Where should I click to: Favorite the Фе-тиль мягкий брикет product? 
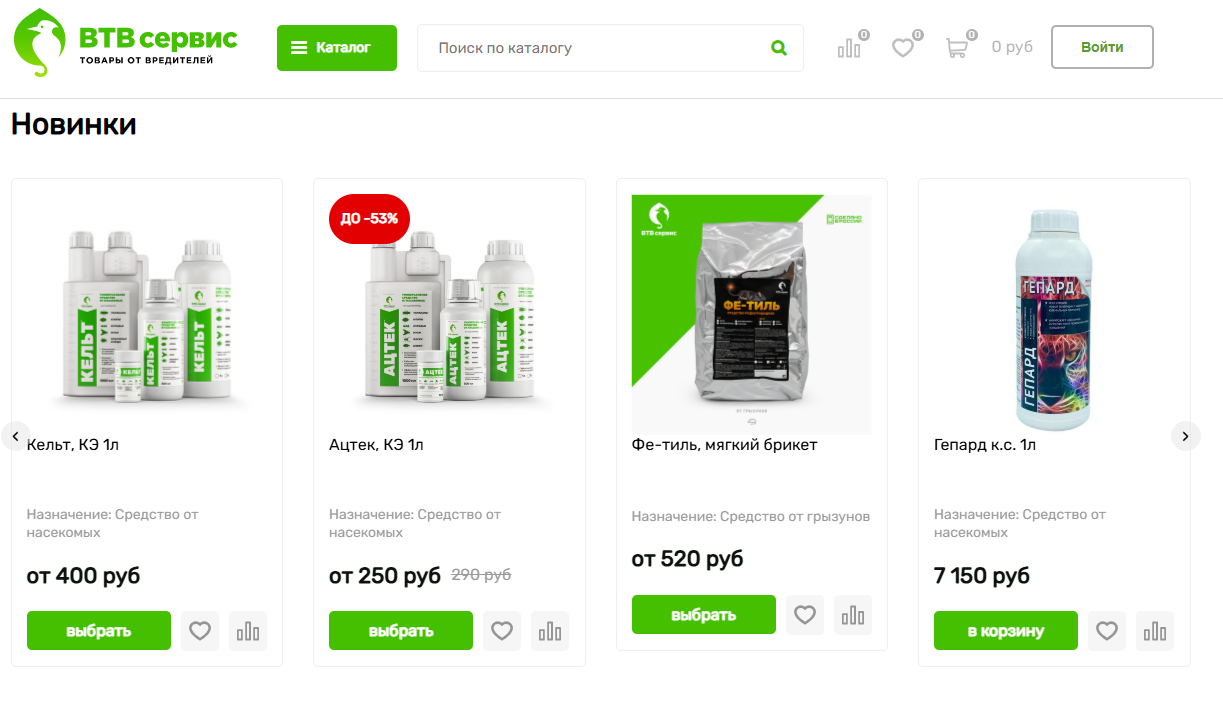805,615
